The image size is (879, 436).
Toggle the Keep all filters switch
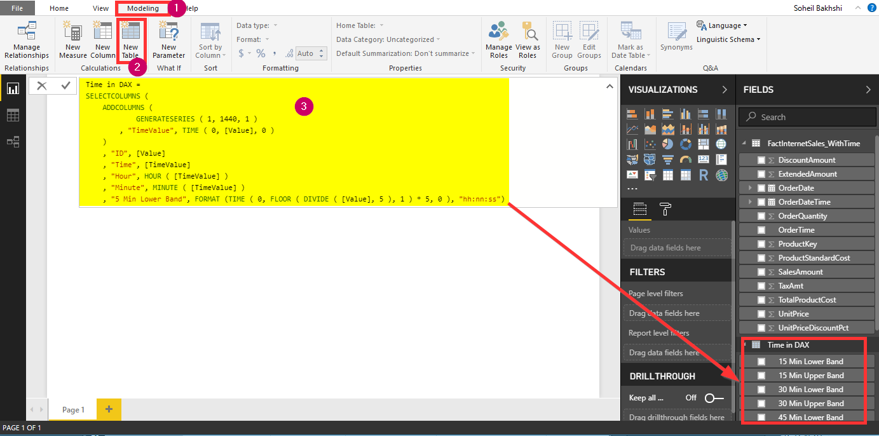click(x=713, y=398)
